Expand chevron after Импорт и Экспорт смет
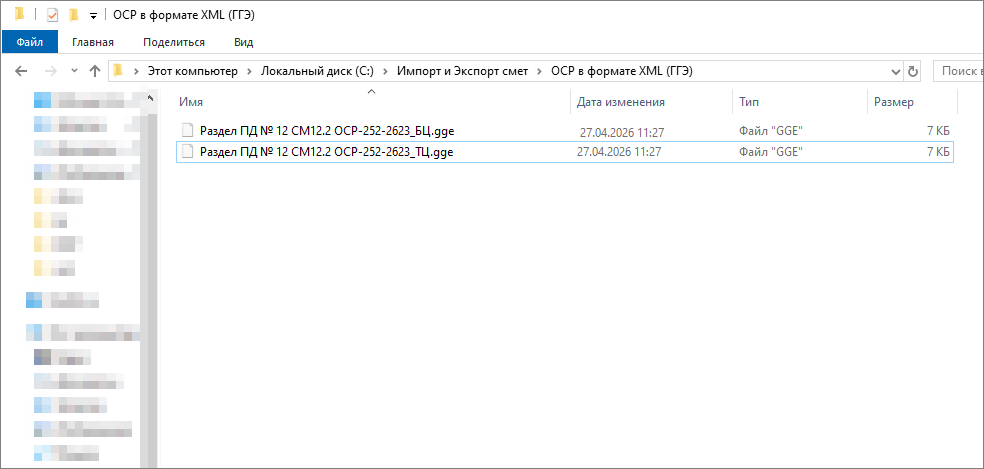This screenshot has height=469, width=984. point(540,71)
